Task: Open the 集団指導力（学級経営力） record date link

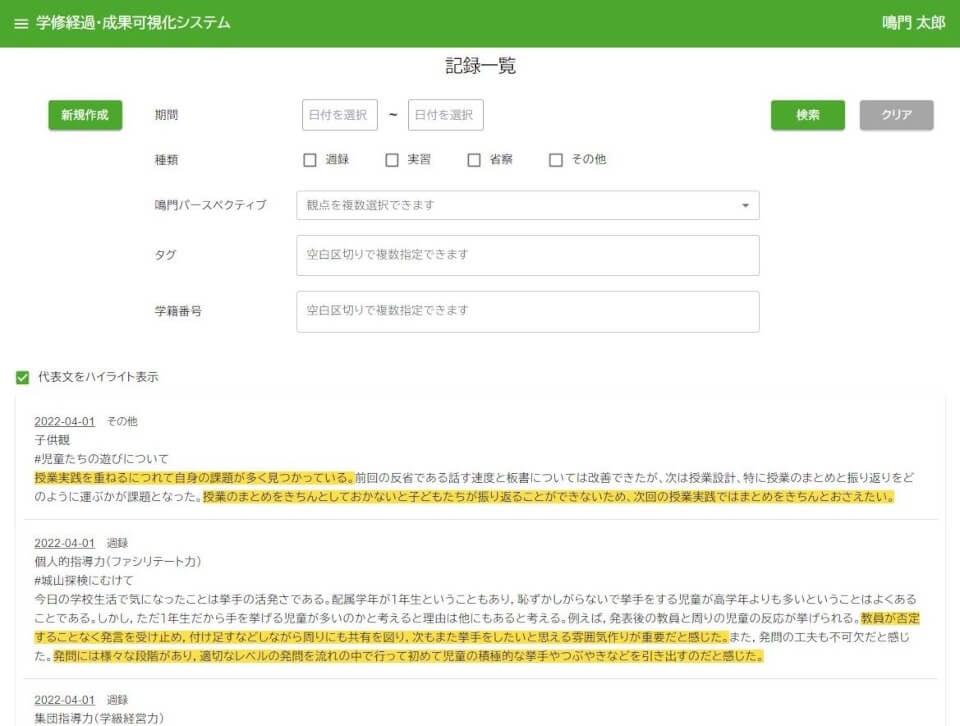Action: (65, 699)
